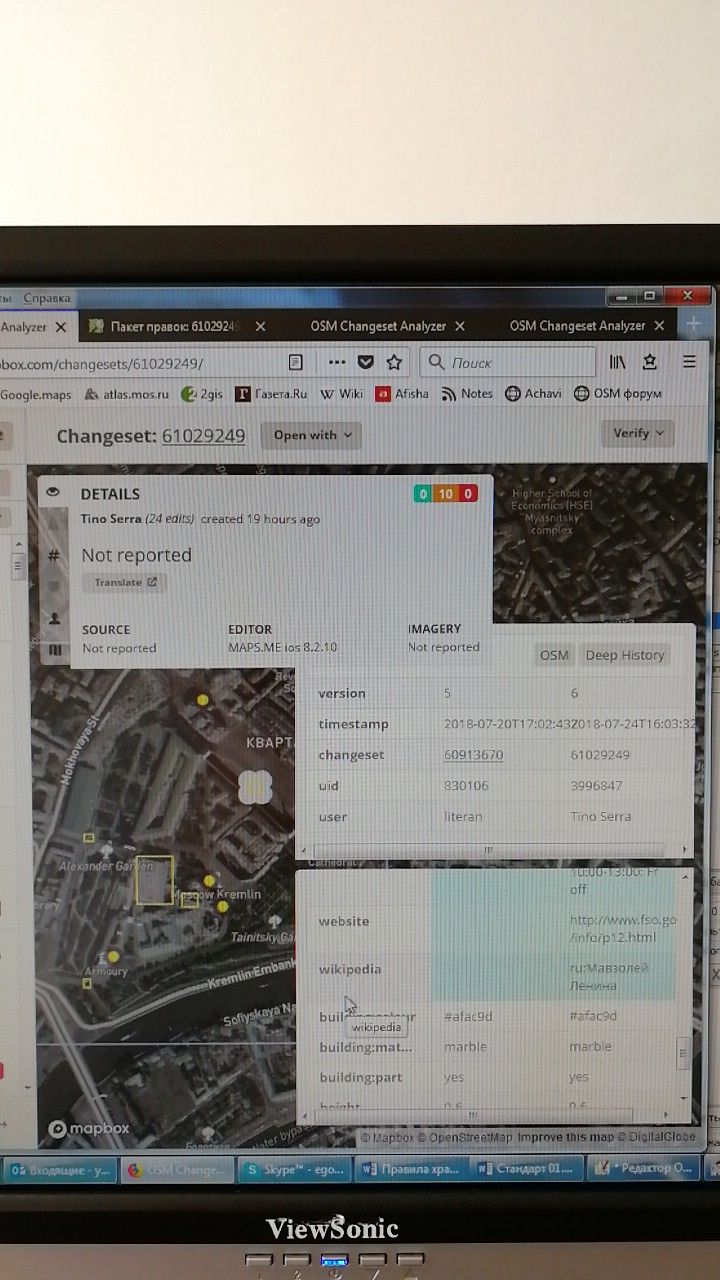
Task: Open 2gis bookmark
Action: [x=202, y=394]
